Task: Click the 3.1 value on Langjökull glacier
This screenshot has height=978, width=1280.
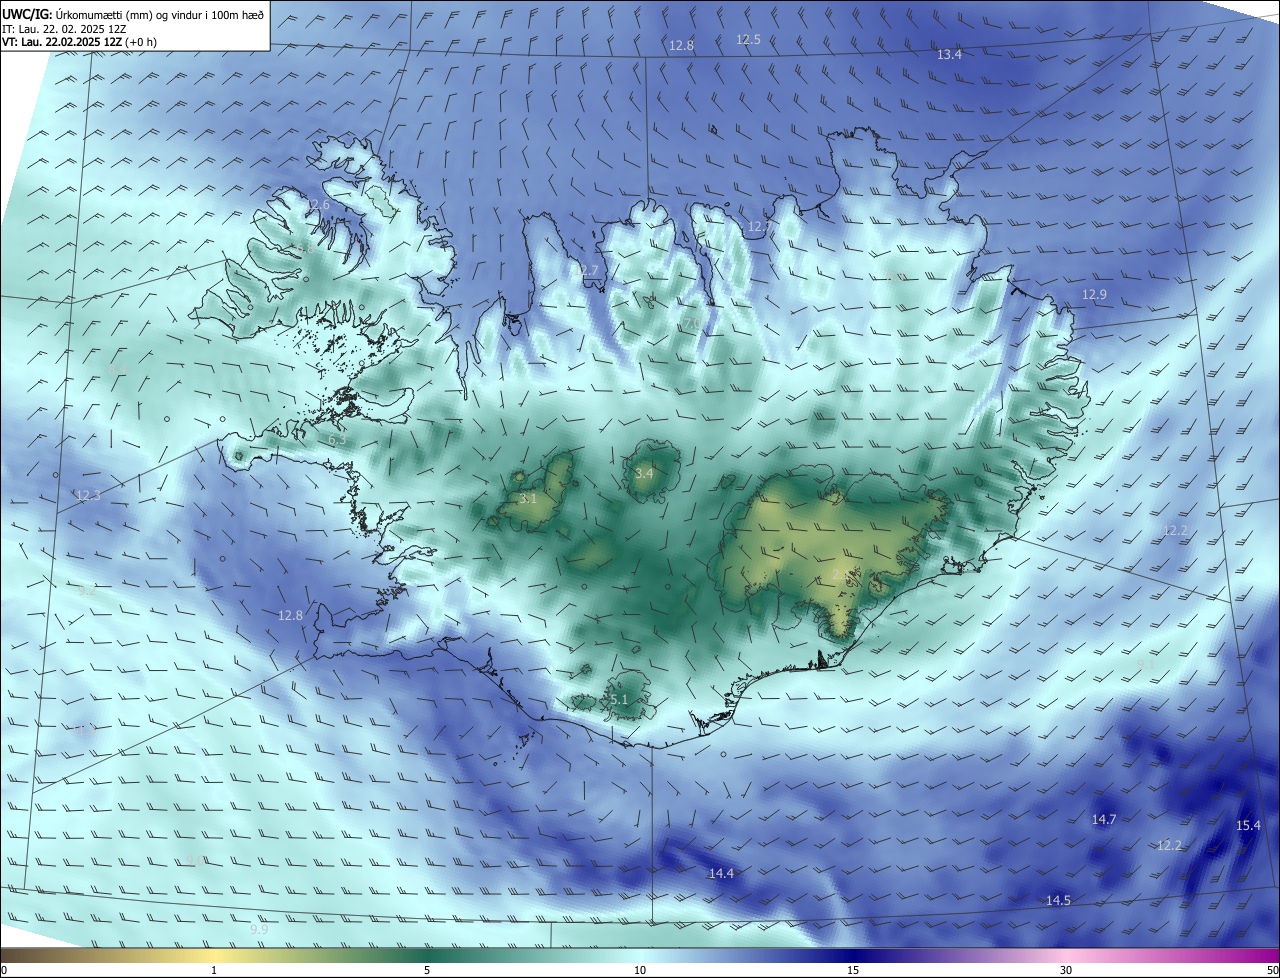Action: click(528, 498)
